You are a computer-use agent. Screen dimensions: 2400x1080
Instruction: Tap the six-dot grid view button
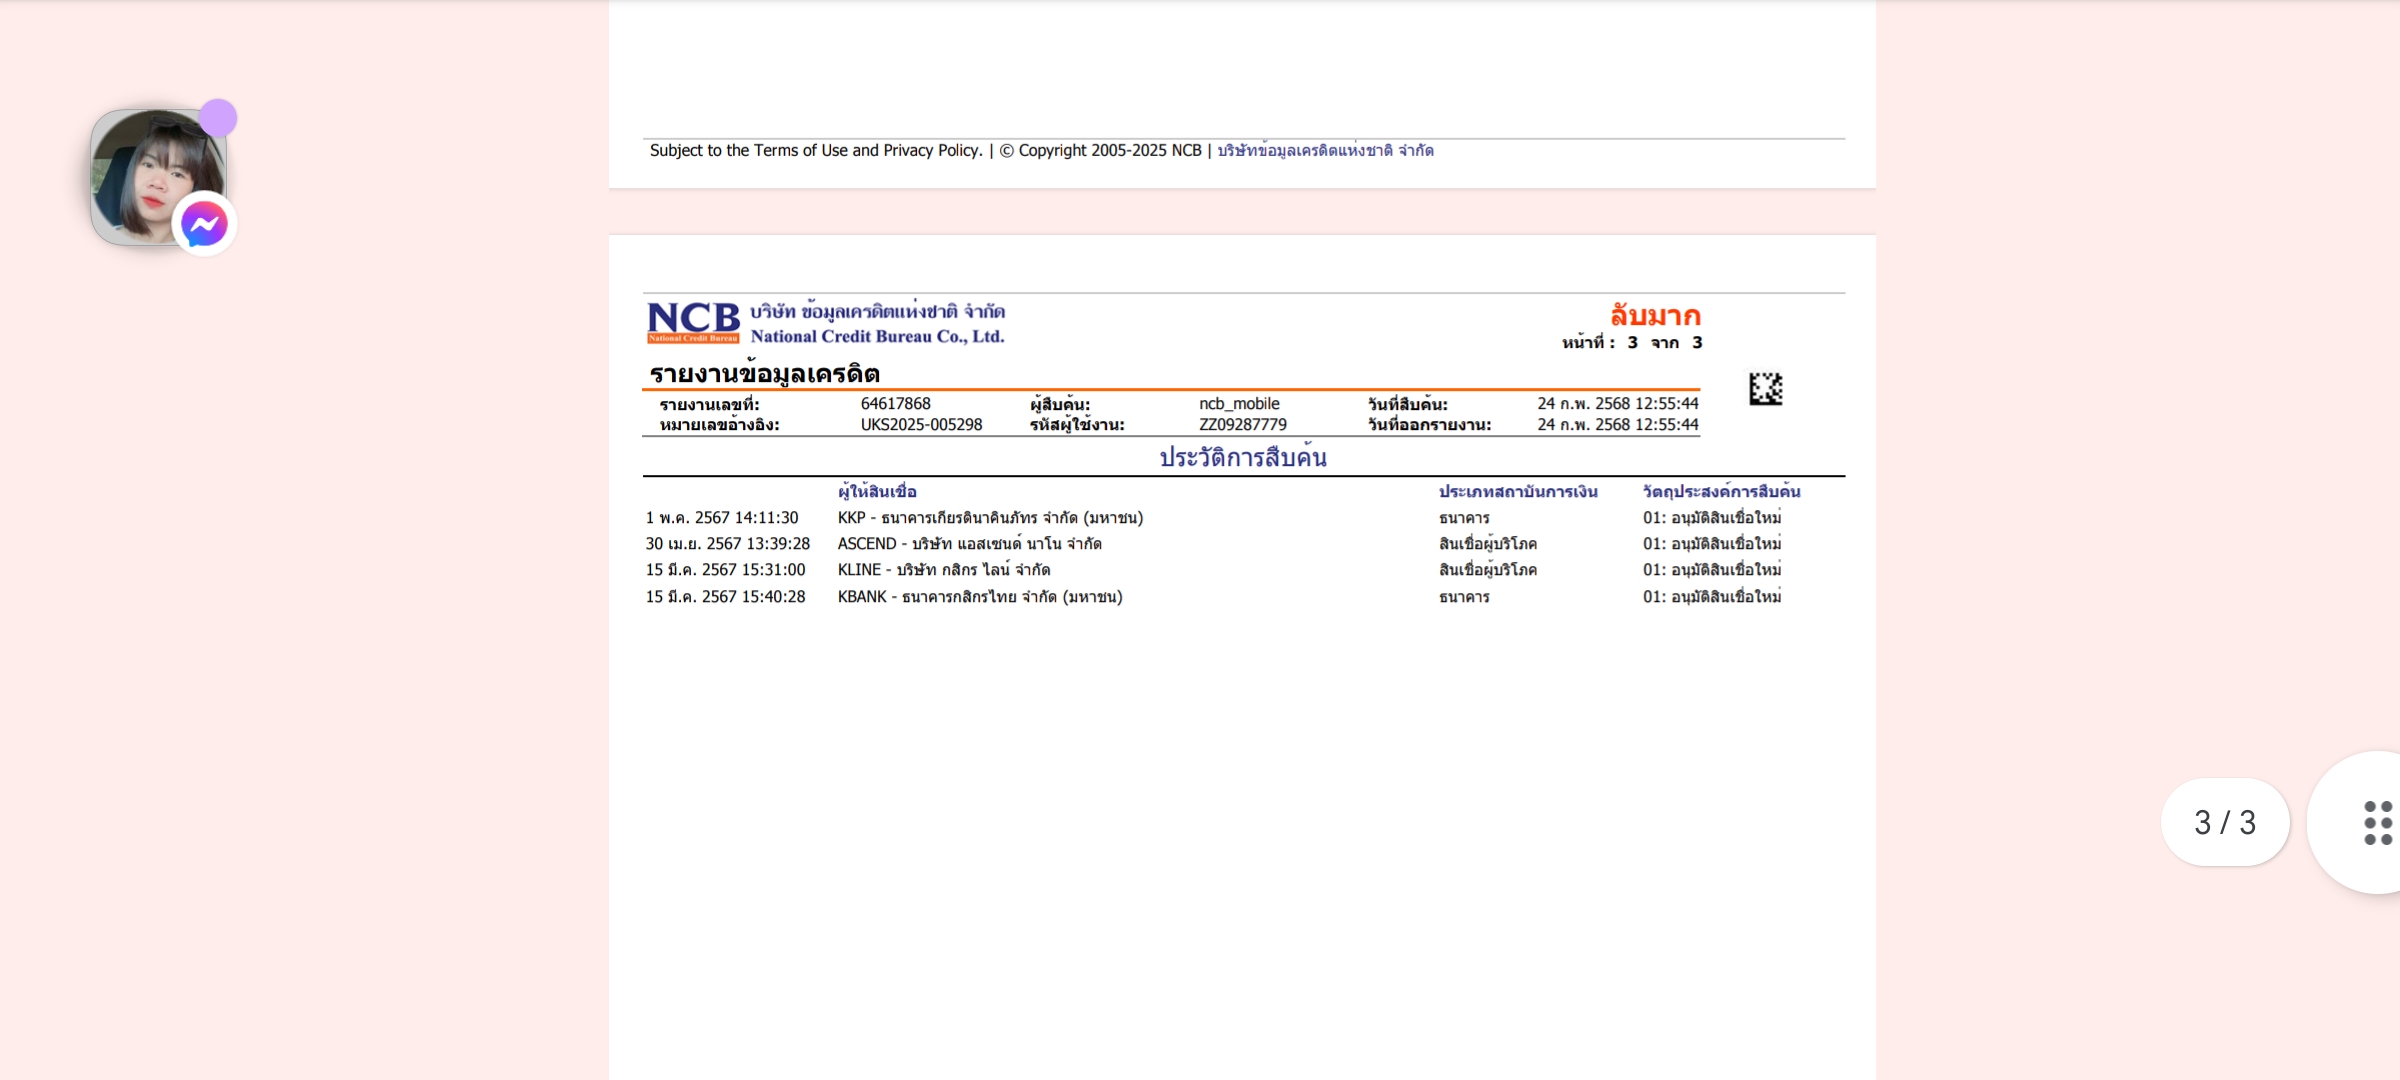pyautogui.click(x=2377, y=822)
